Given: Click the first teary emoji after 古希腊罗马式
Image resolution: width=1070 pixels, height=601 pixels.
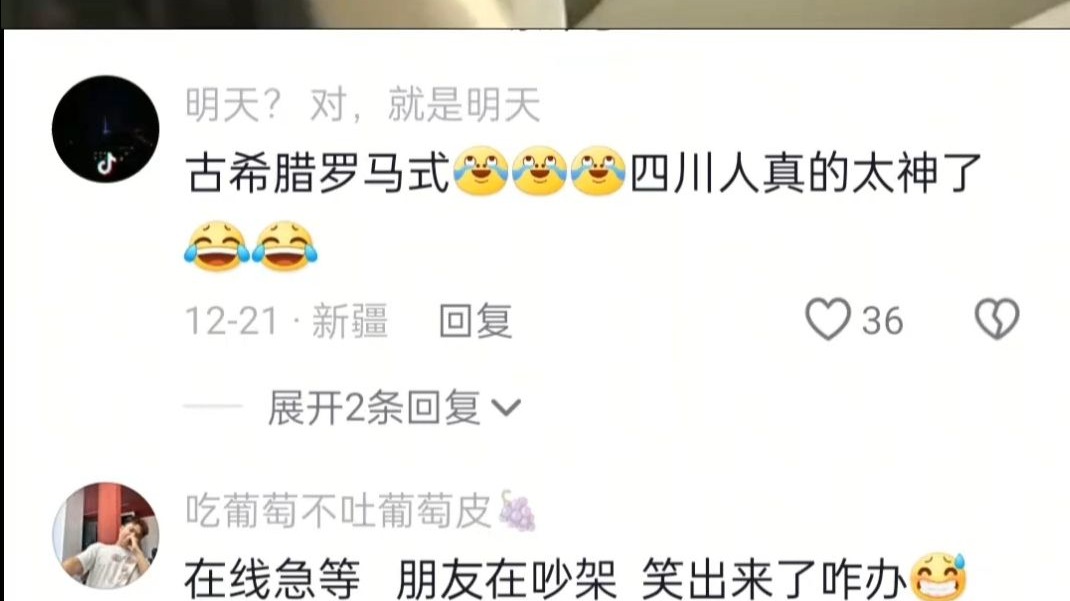Looking at the screenshot, I should click(480, 171).
